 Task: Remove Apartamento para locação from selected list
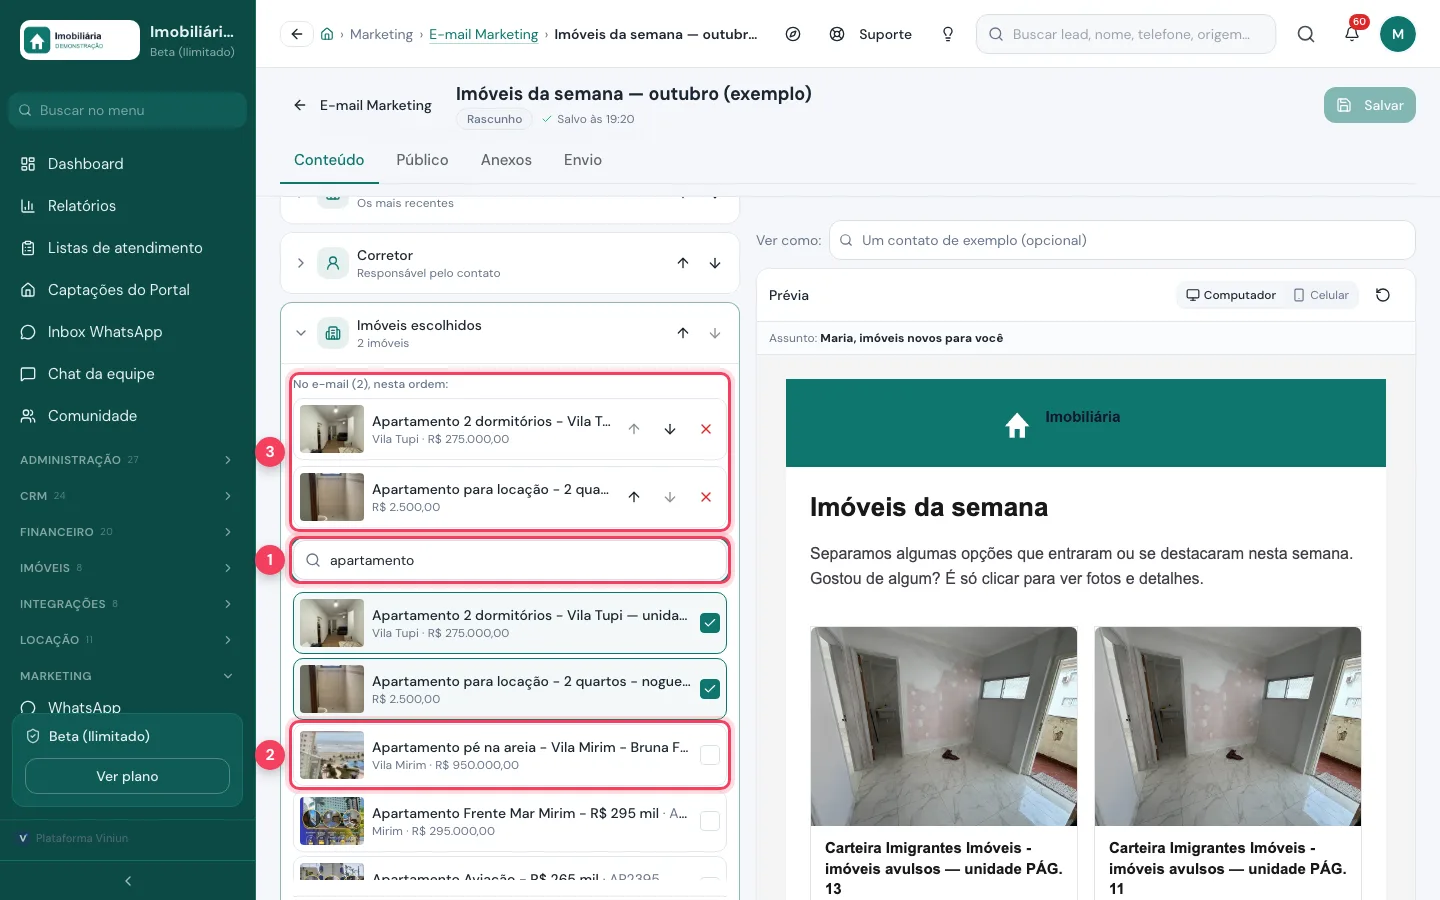click(706, 497)
